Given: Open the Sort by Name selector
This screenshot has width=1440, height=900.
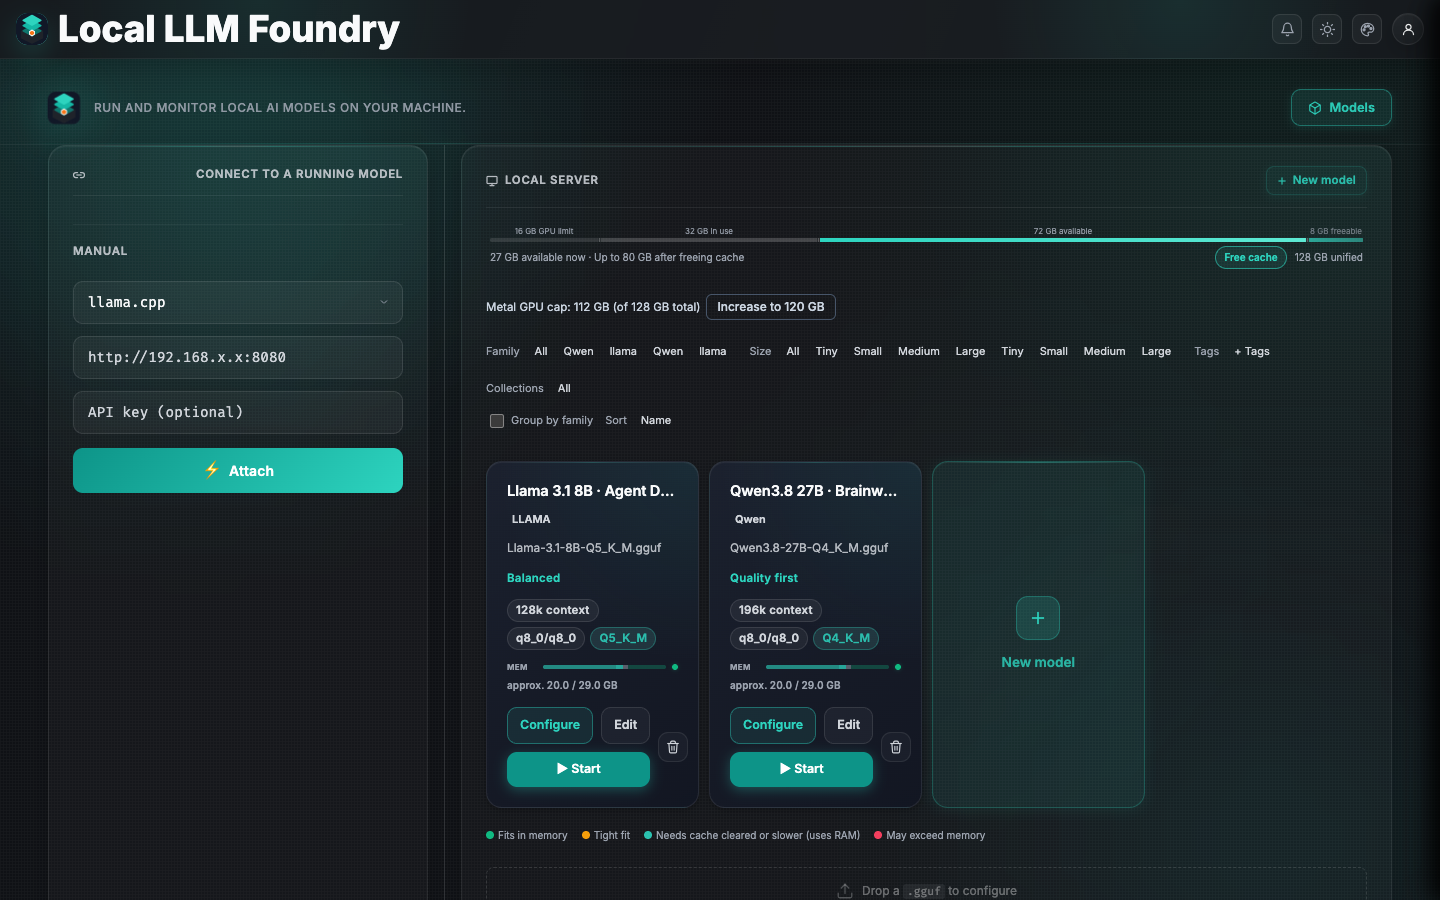Looking at the screenshot, I should [656, 420].
